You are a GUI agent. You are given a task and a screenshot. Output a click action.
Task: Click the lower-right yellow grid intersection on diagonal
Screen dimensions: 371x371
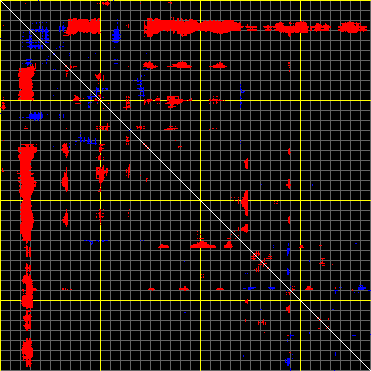tap(300, 300)
